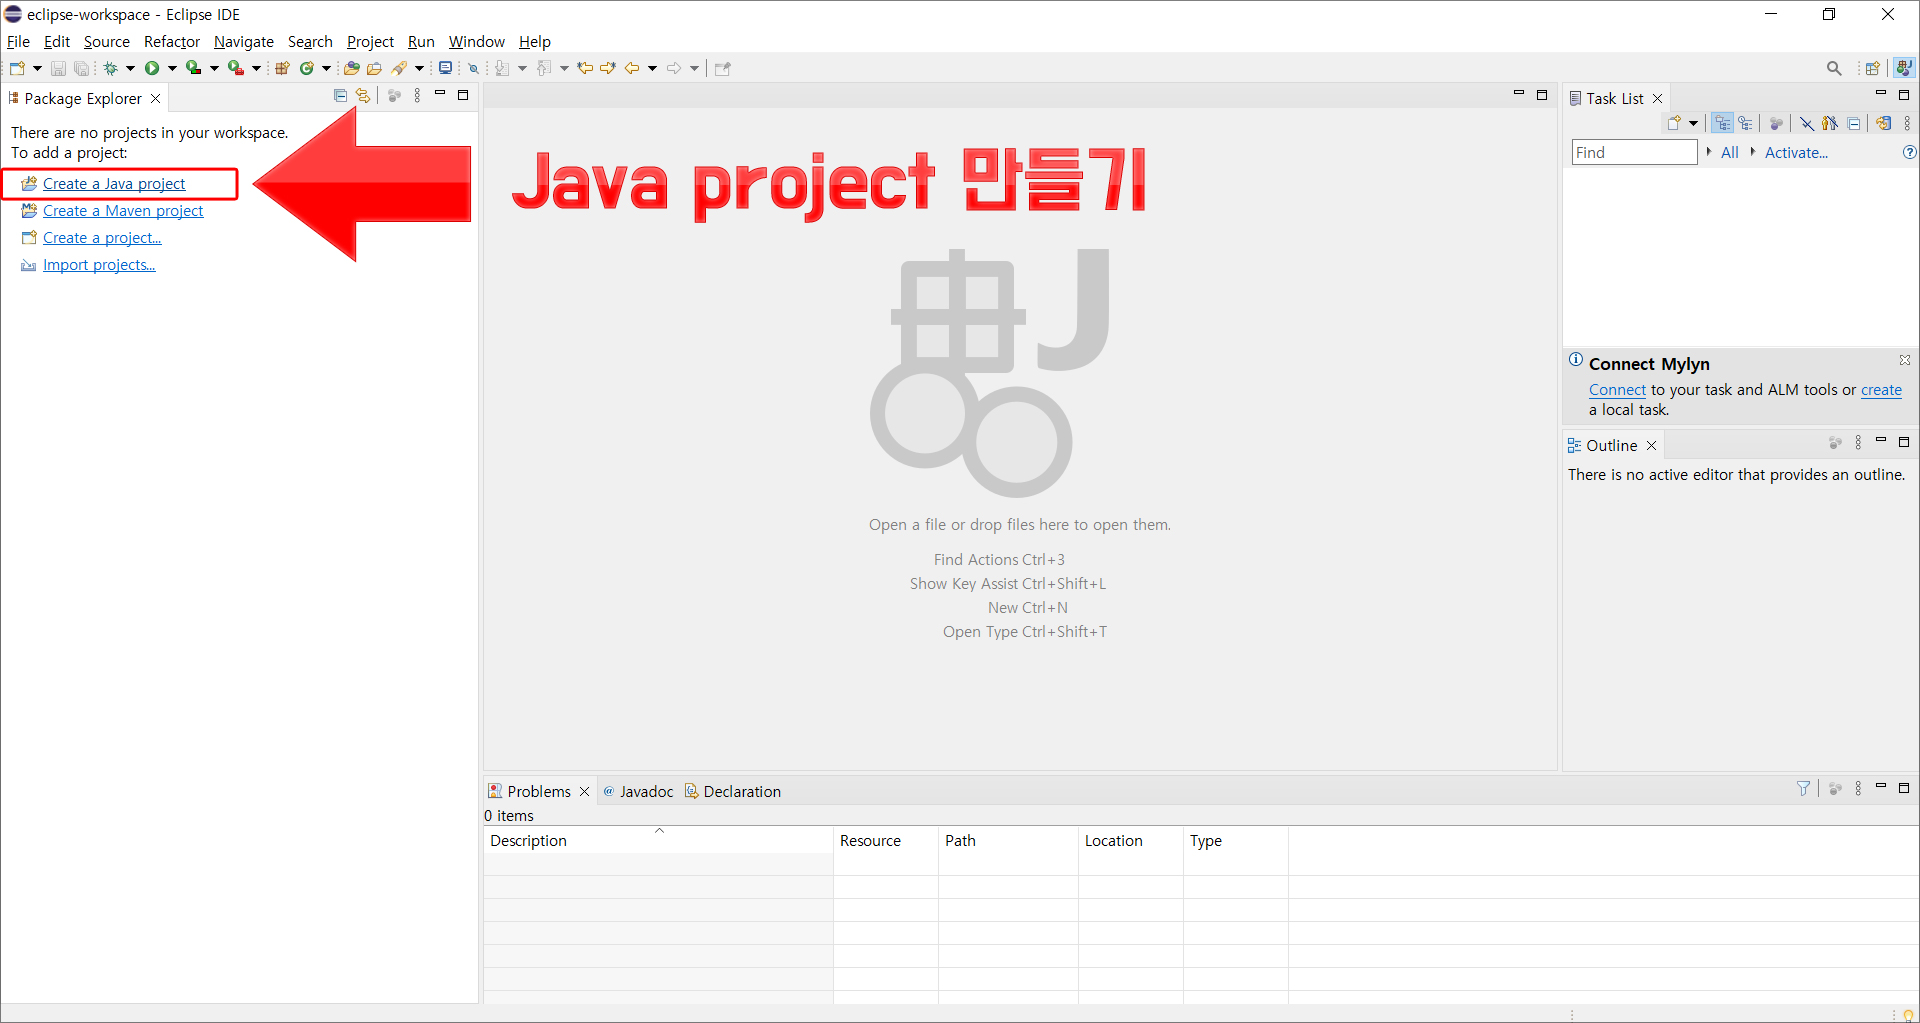Collapse All in Package Explorer
Screen dimensions: 1920x1023
coord(340,95)
